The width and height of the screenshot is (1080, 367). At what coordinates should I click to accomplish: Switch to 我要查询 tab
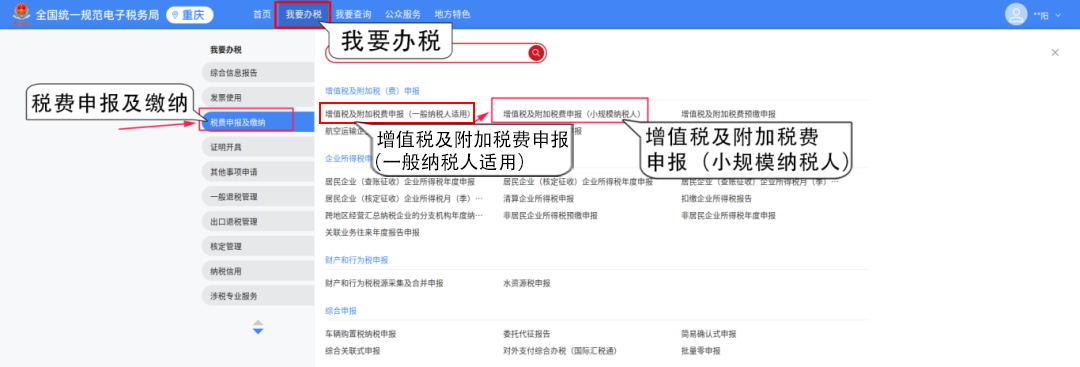click(353, 14)
